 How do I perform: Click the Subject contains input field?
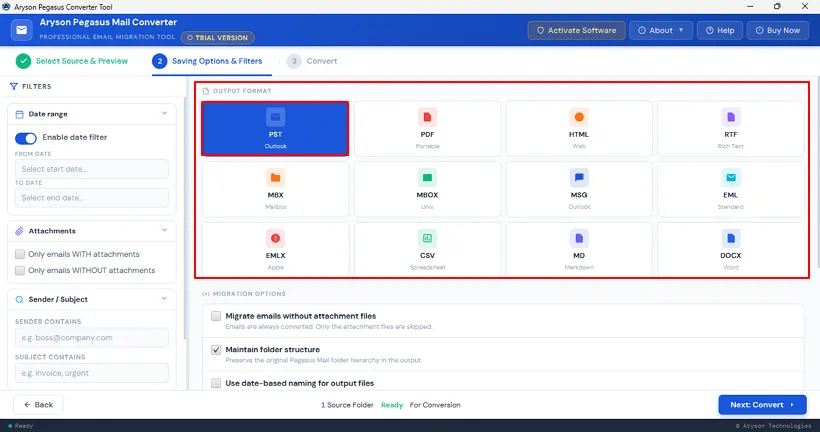pos(92,373)
